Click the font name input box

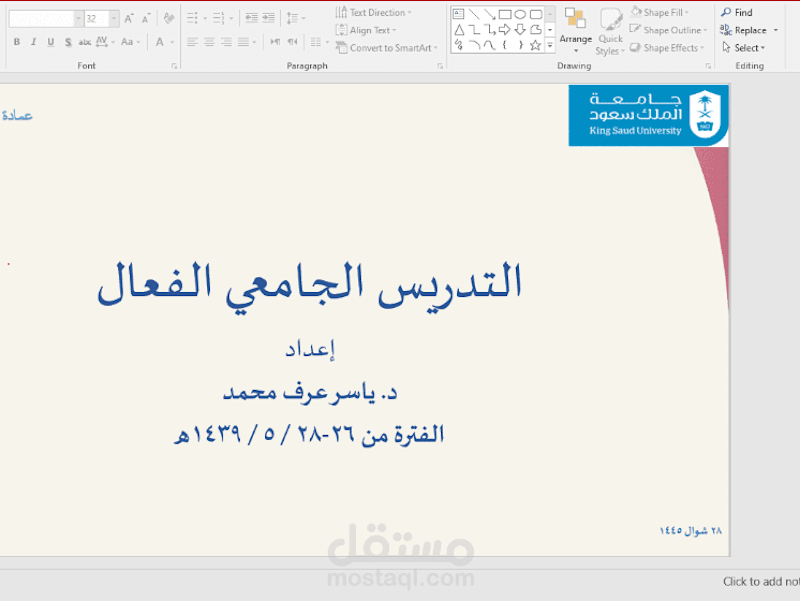42,19
